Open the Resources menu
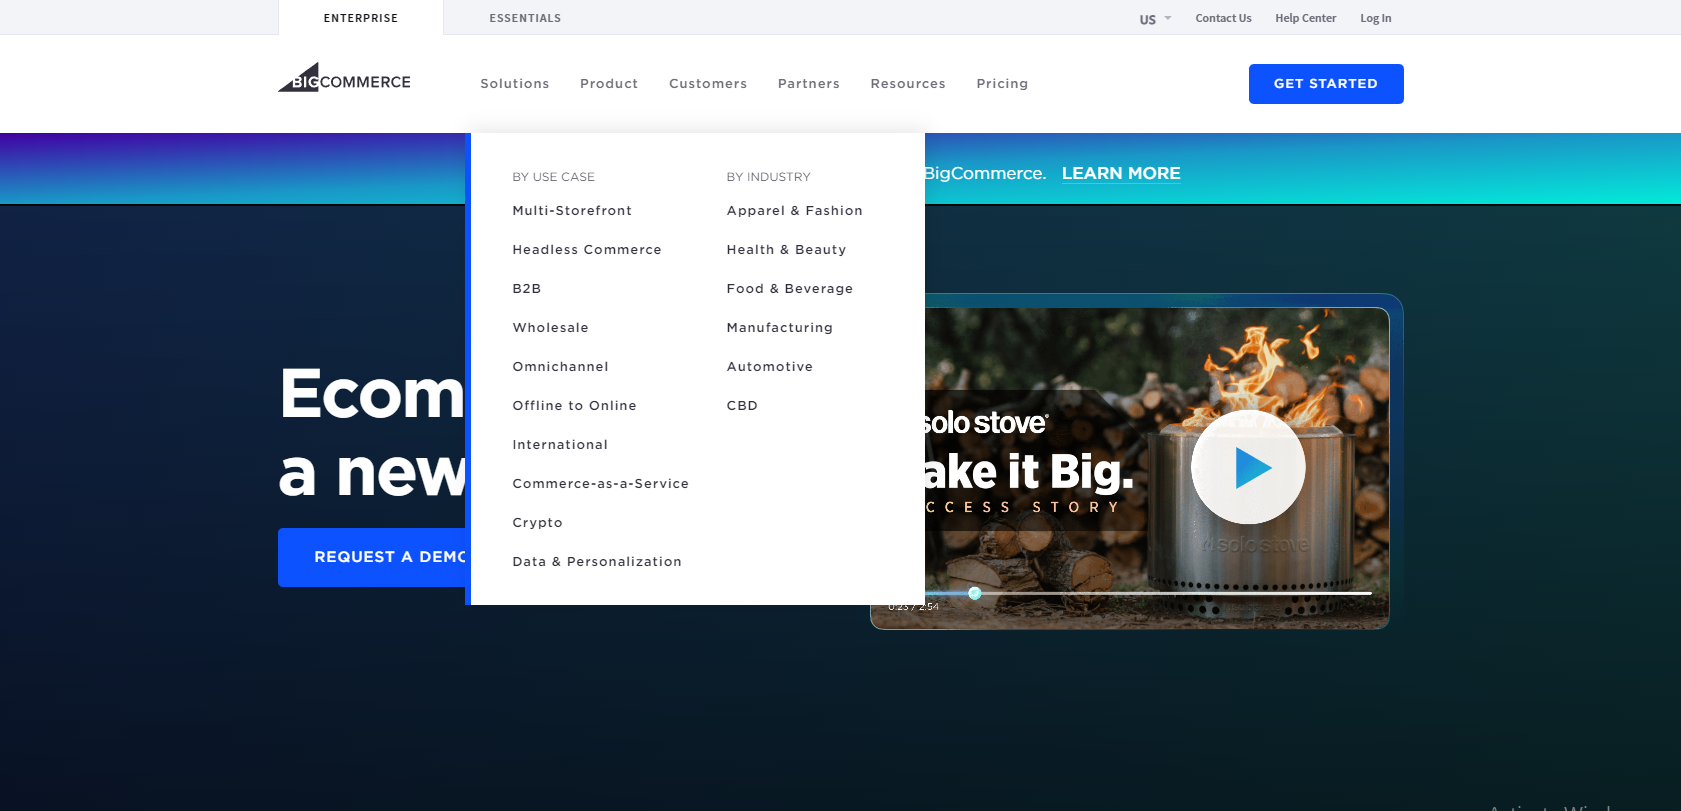This screenshot has height=811, width=1681. pos(908,84)
